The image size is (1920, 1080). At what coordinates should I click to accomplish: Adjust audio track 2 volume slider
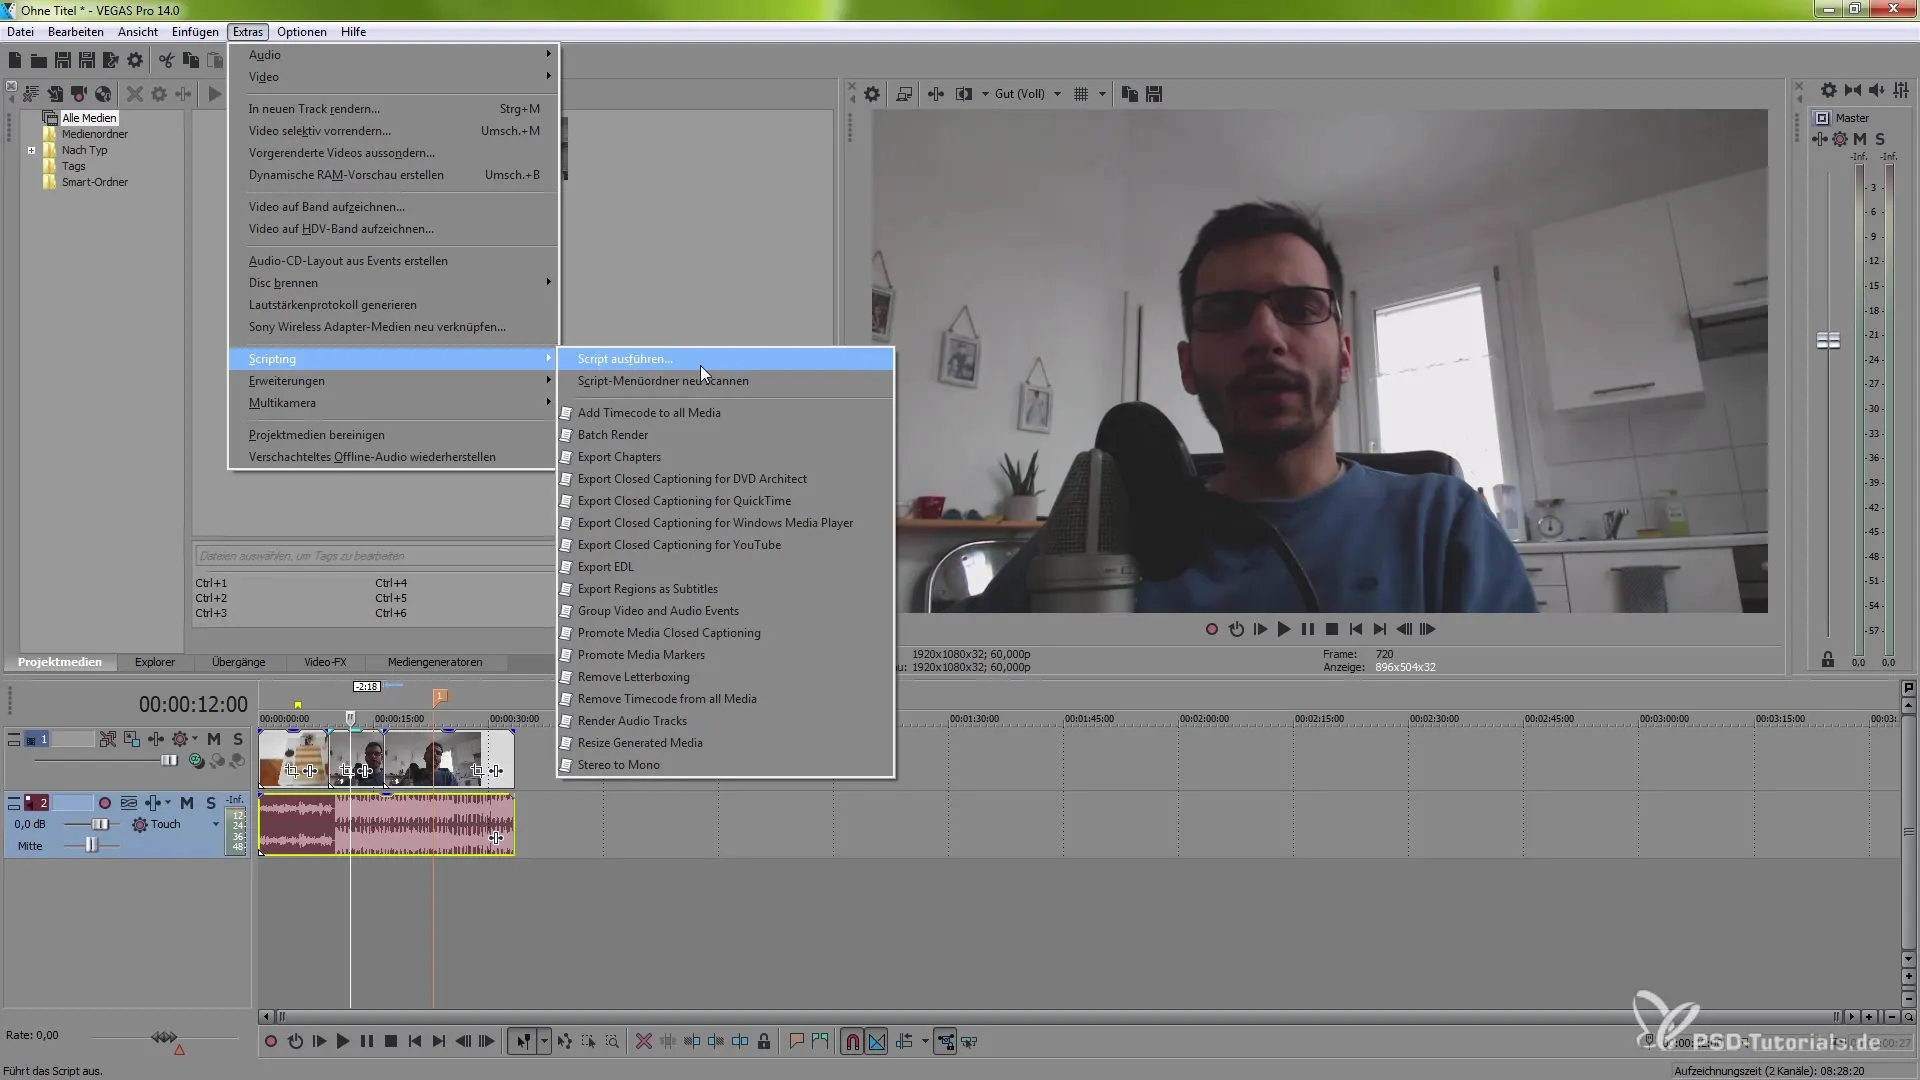point(100,825)
